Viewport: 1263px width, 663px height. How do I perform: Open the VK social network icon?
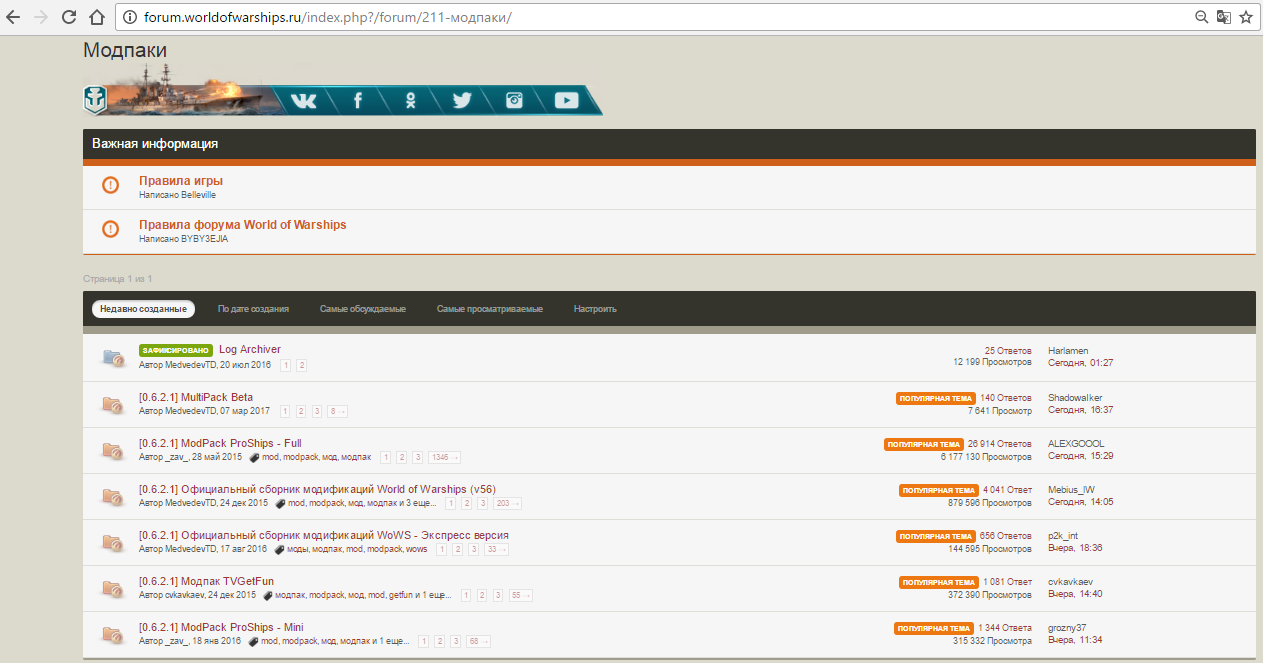pos(303,100)
